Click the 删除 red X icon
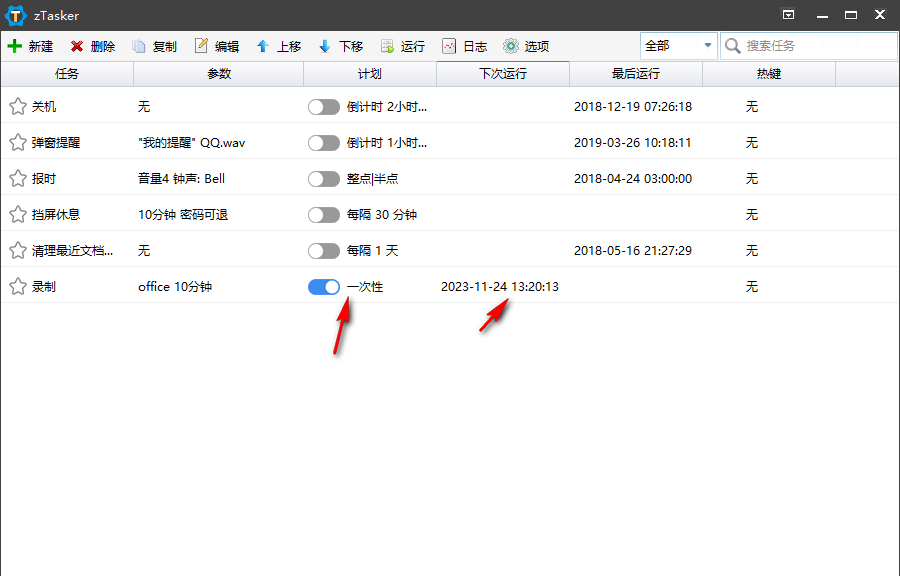Viewport: 900px width, 576px height. (x=77, y=46)
